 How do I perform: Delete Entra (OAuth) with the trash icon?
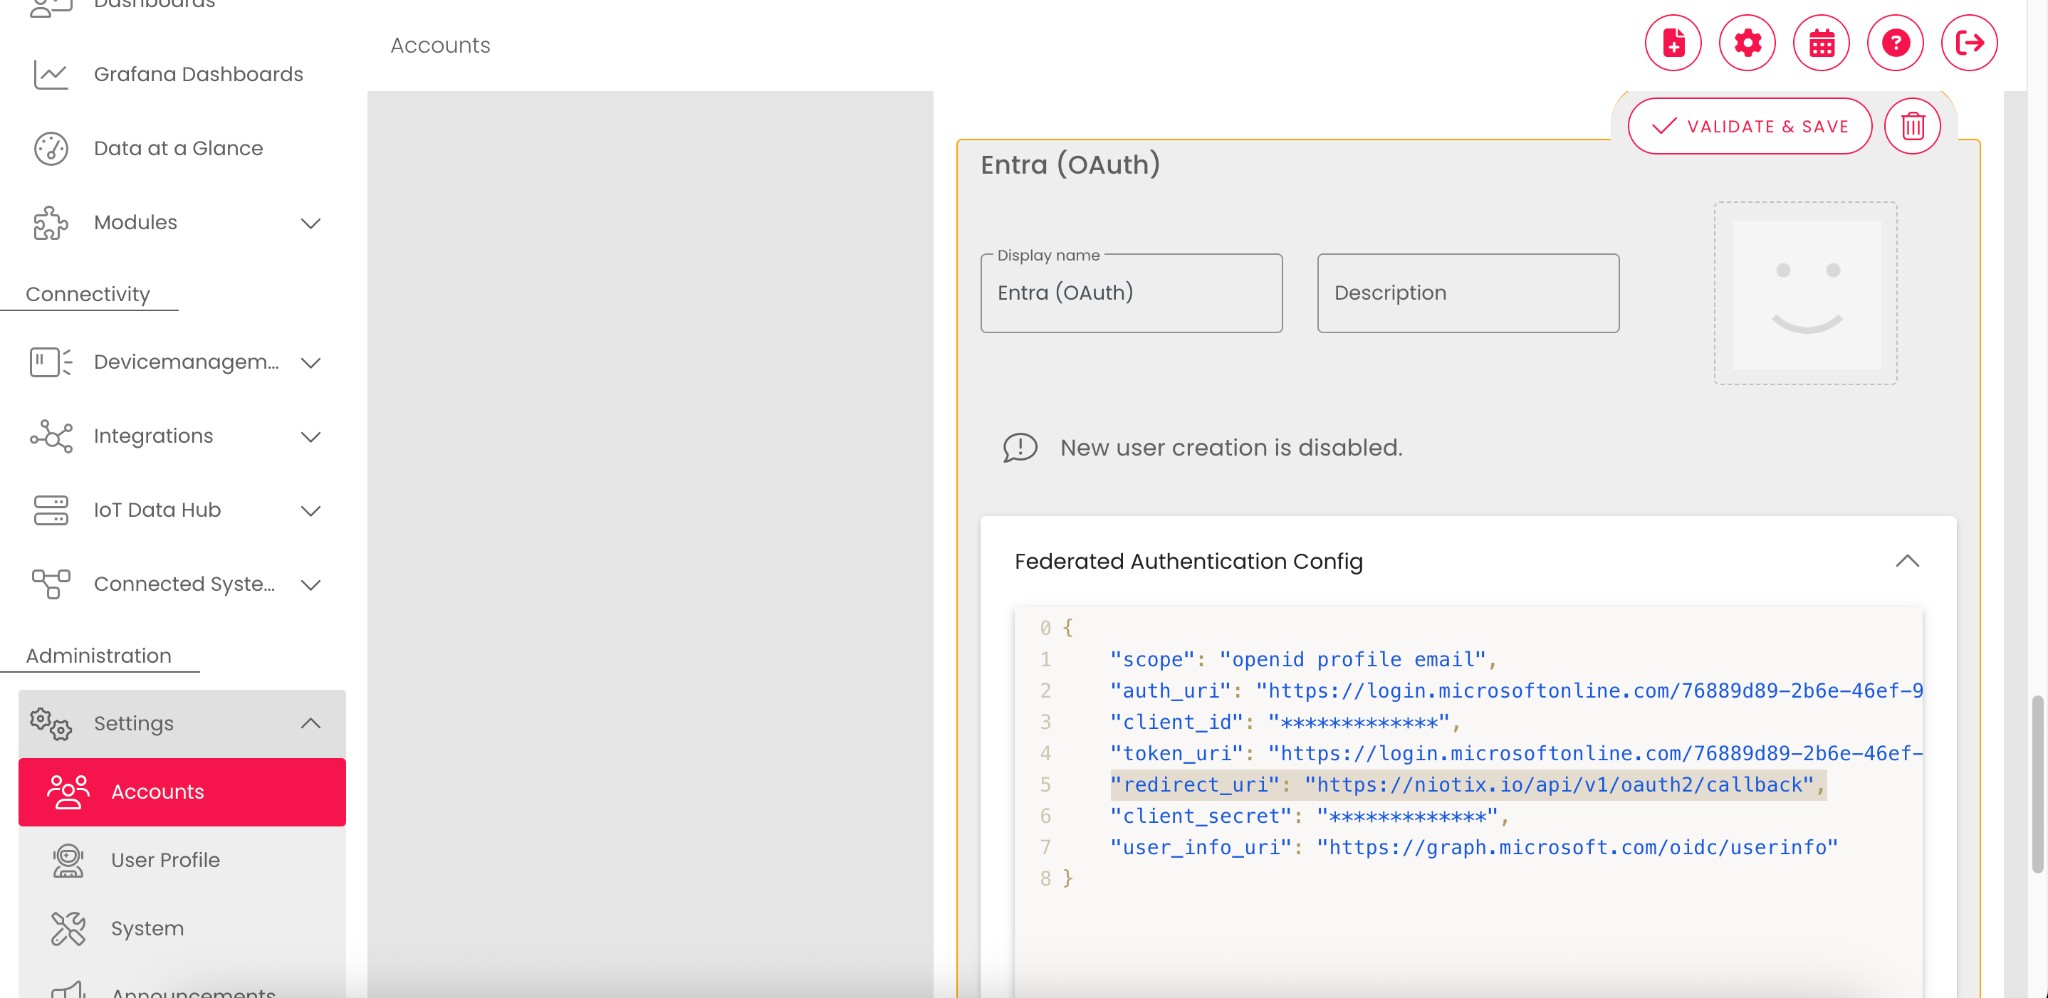(x=1912, y=126)
